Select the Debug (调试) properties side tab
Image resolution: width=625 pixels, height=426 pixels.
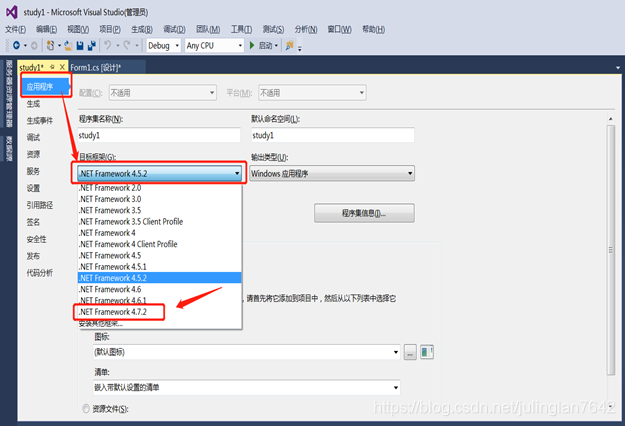(x=33, y=137)
